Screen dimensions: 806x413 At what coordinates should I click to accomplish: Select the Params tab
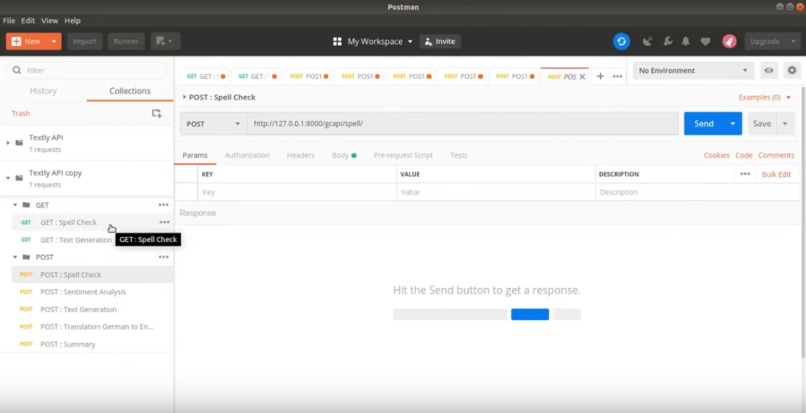tap(195, 155)
